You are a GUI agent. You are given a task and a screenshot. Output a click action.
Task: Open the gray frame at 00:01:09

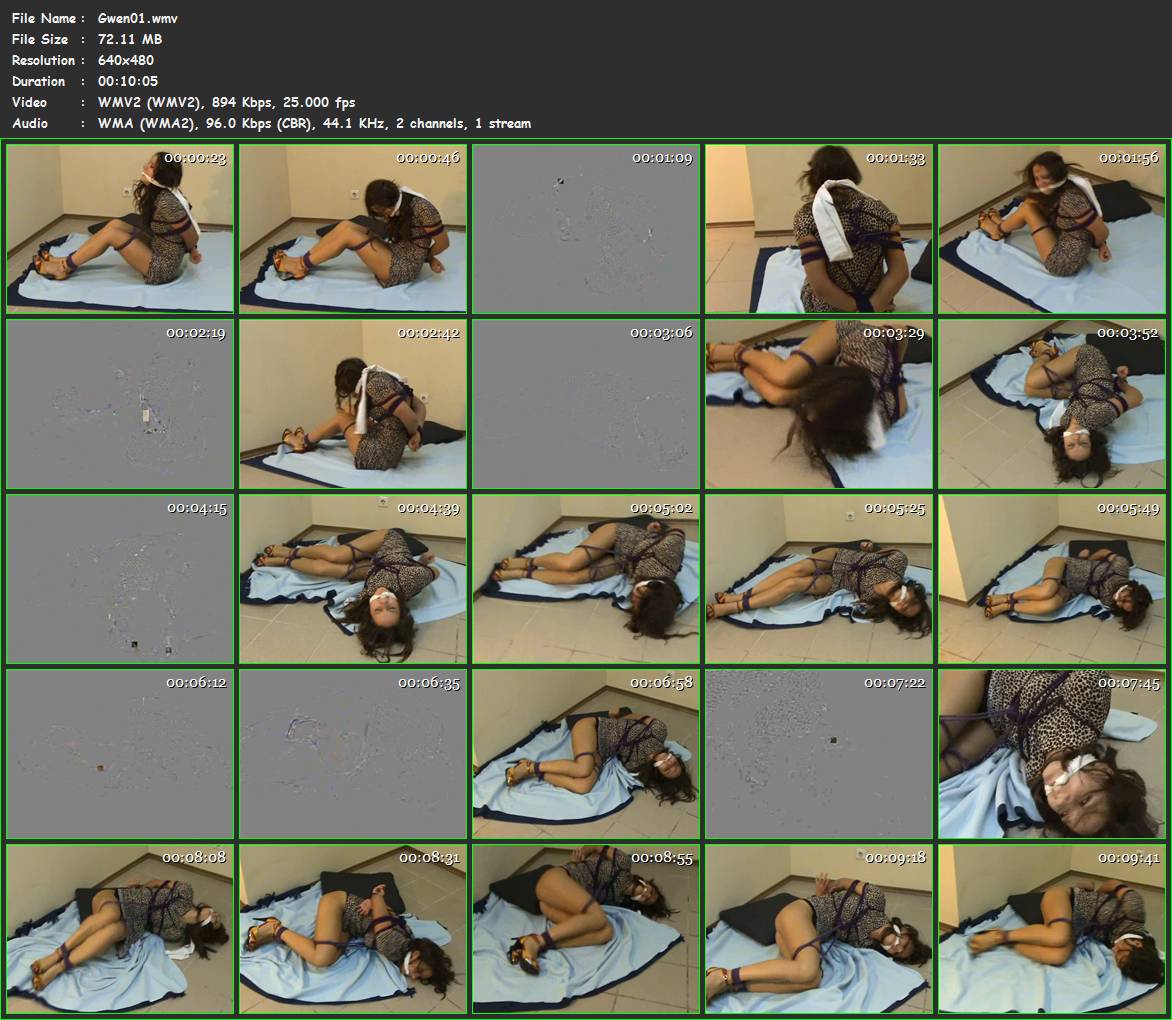586,229
